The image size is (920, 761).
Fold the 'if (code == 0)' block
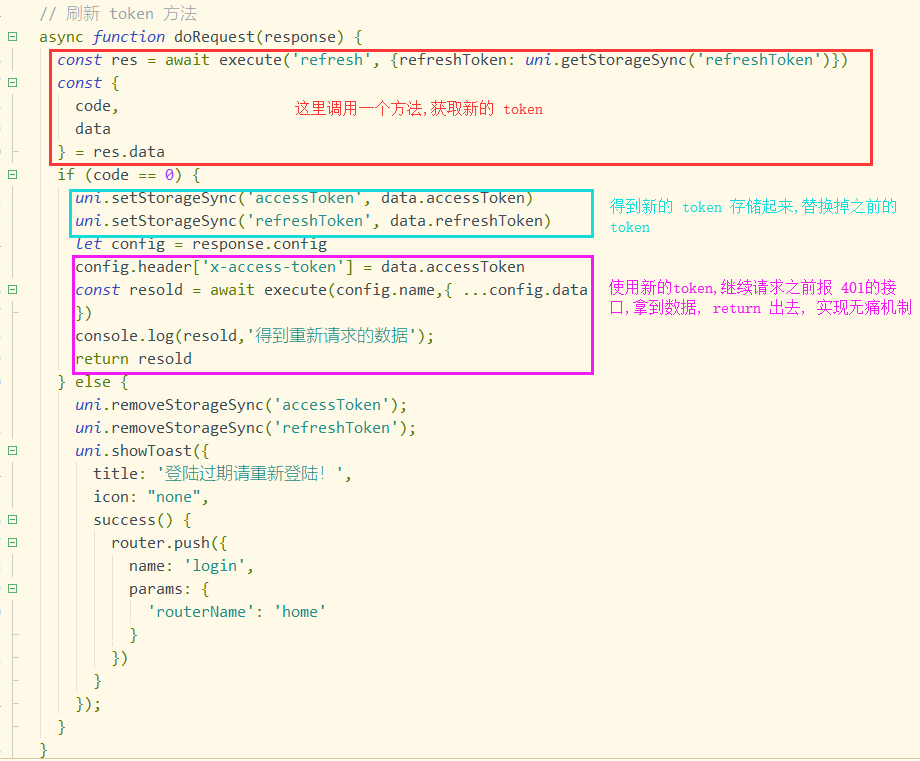(12, 175)
